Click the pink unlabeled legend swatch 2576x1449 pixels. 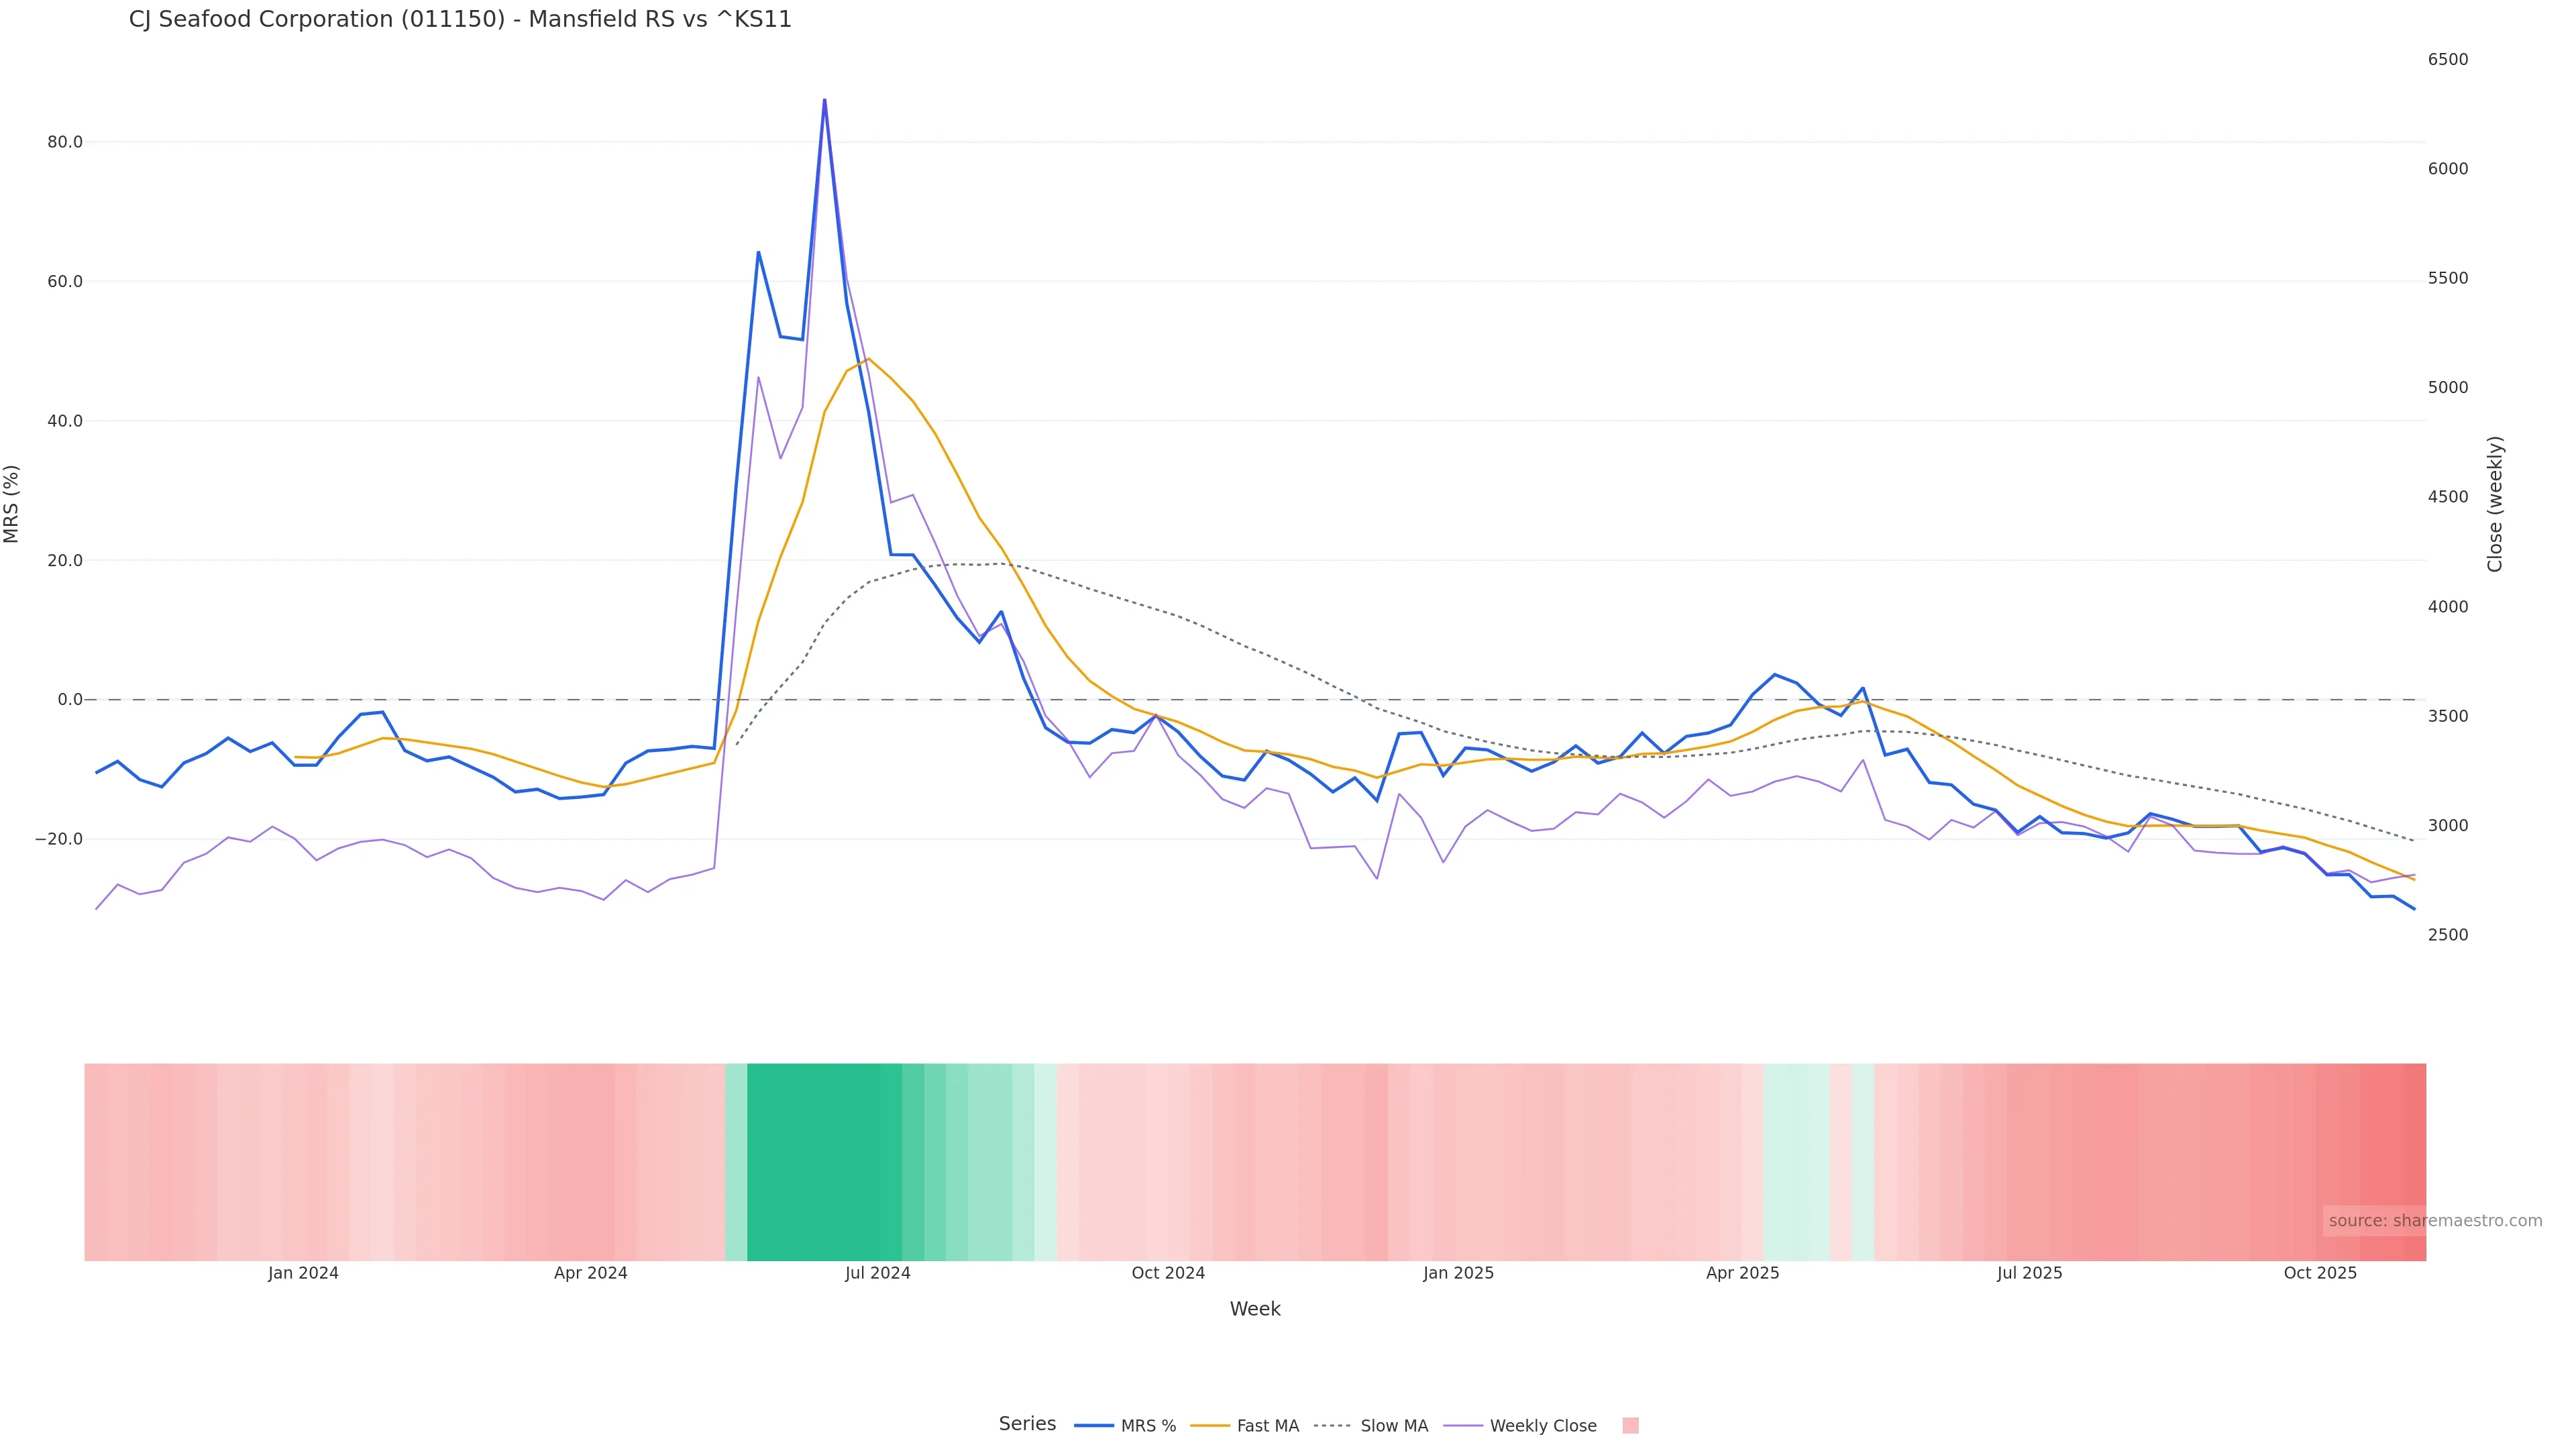point(1630,1426)
